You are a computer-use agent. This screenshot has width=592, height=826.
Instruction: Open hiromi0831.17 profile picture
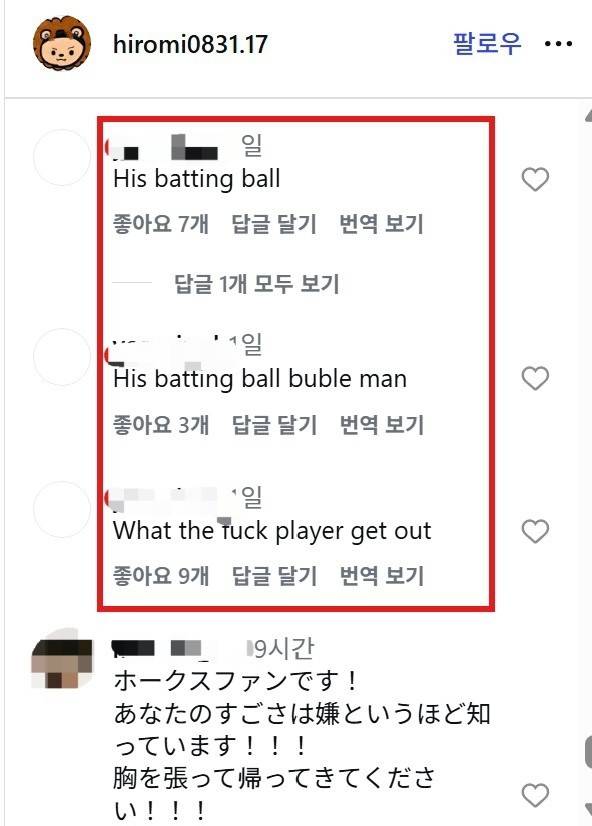62,43
